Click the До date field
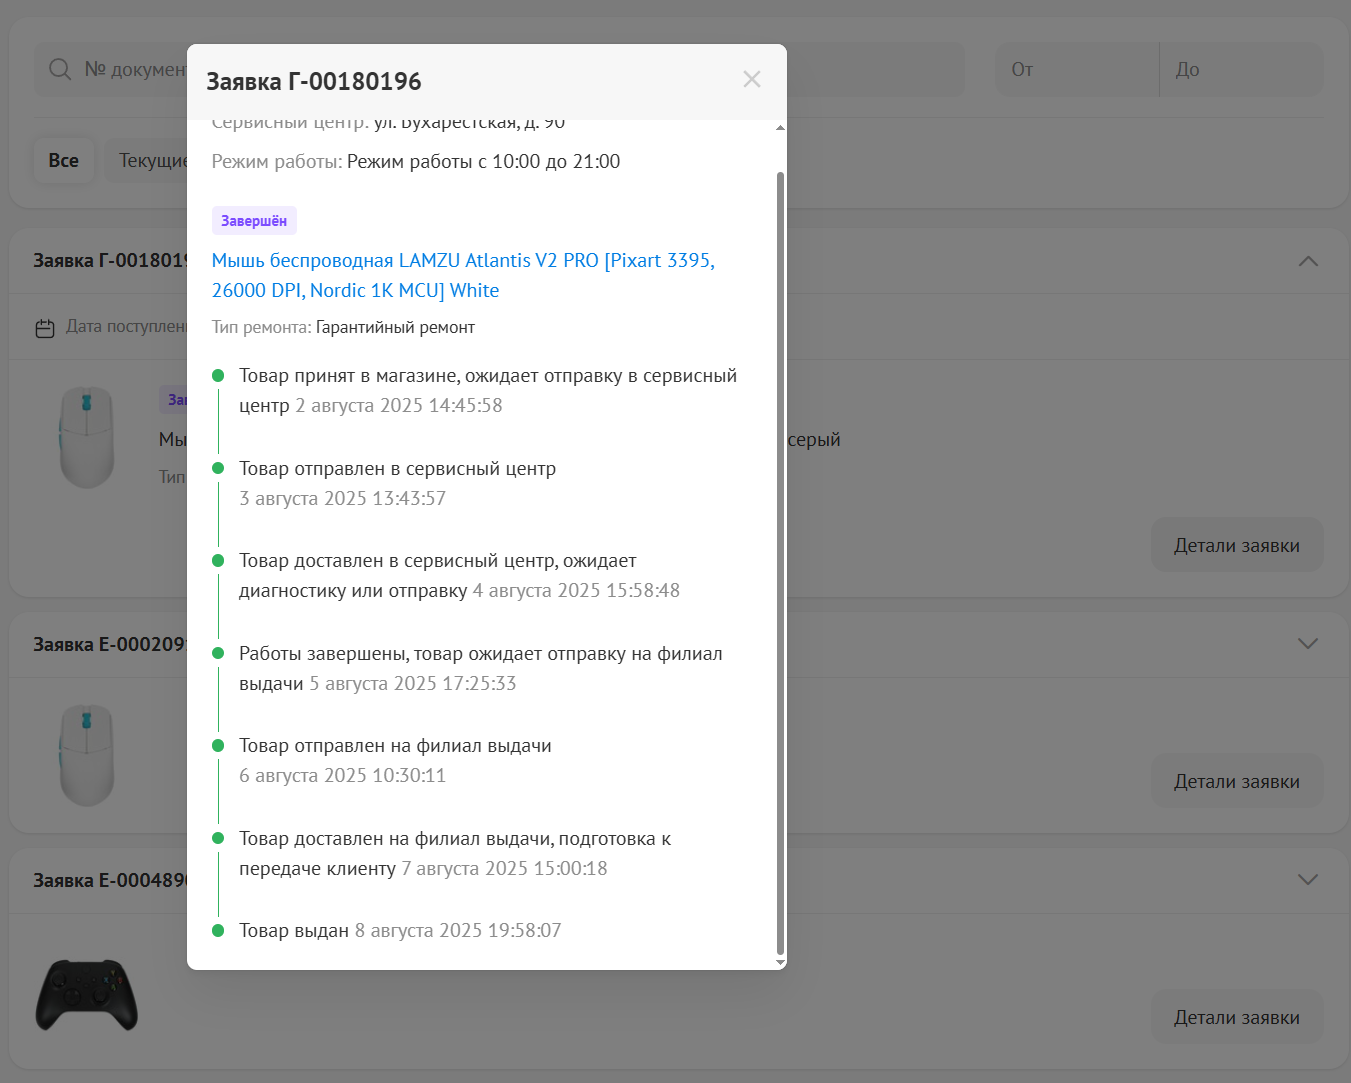Image resolution: width=1351 pixels, height=1083 pixels. [x=1242, y=70]
